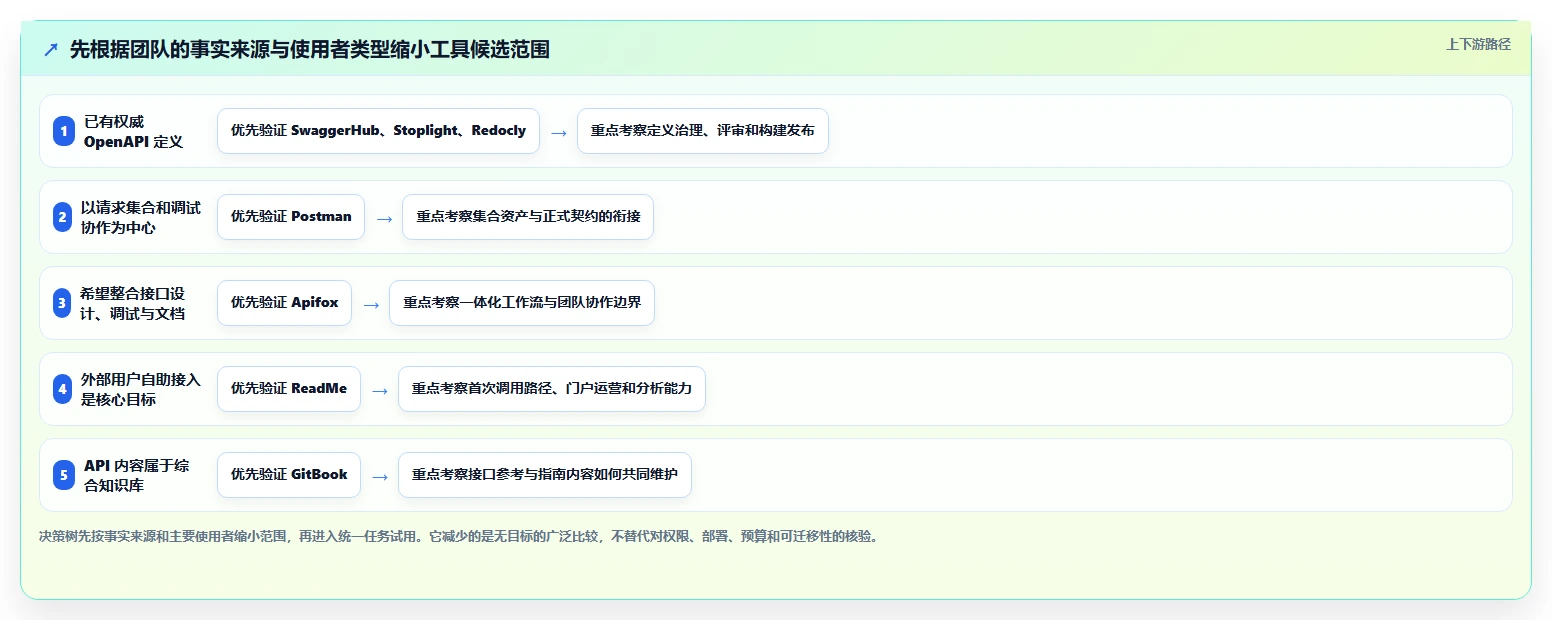Click the 重点考察首次调用路径、门户运营和分析能力 box
The height and width of the screenshot is (620, 1552).
pos(552,389)
